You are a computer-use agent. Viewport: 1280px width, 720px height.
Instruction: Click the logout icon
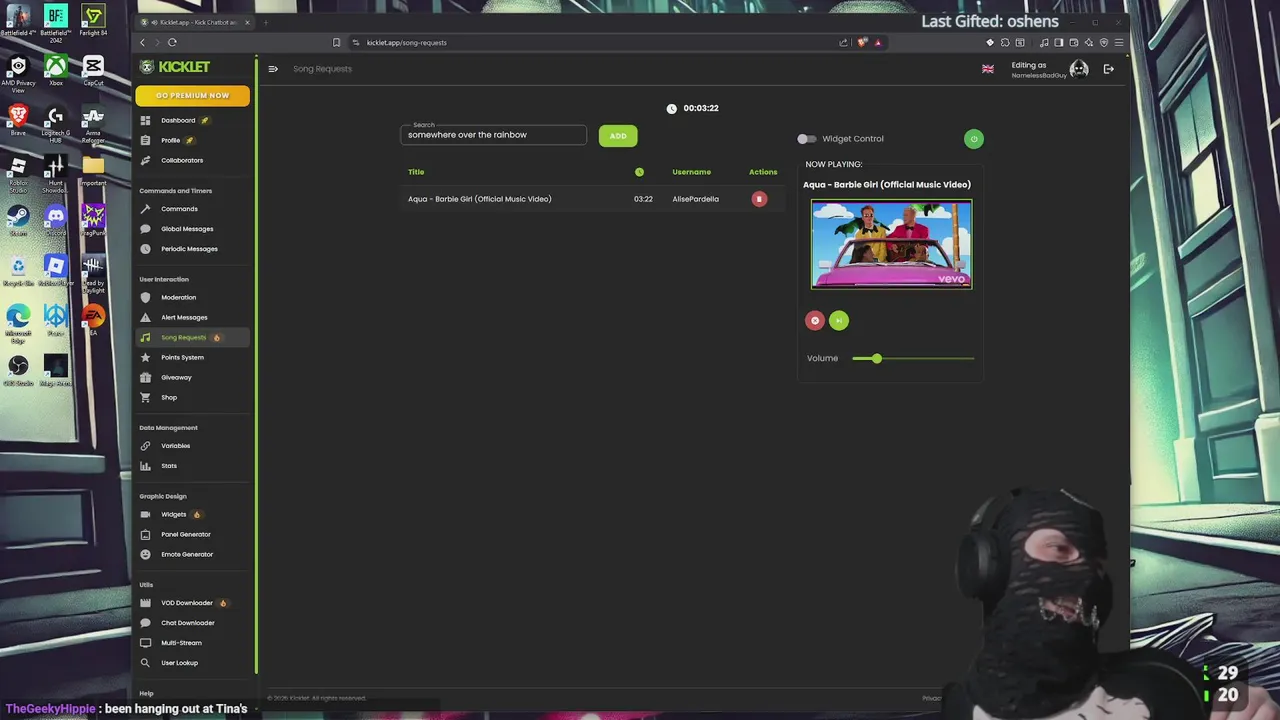[x=1109, y=69]
